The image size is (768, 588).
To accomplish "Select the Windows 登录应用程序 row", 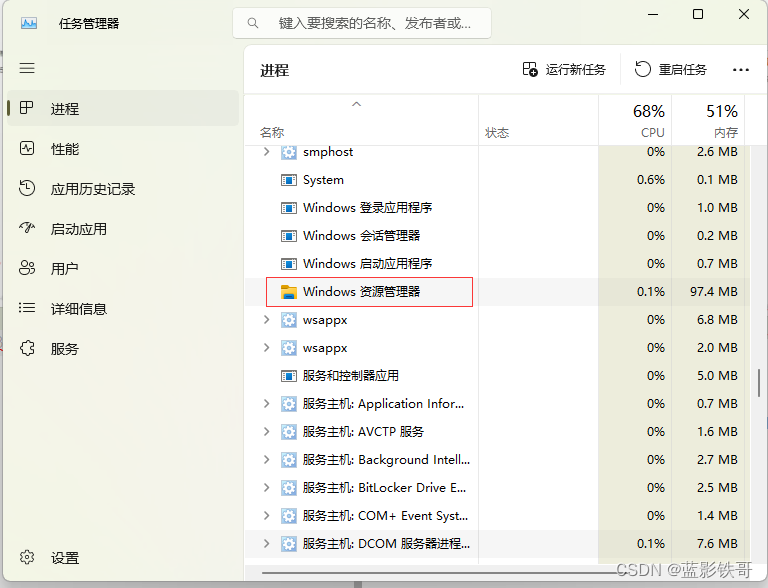I will tap(497, 208).
